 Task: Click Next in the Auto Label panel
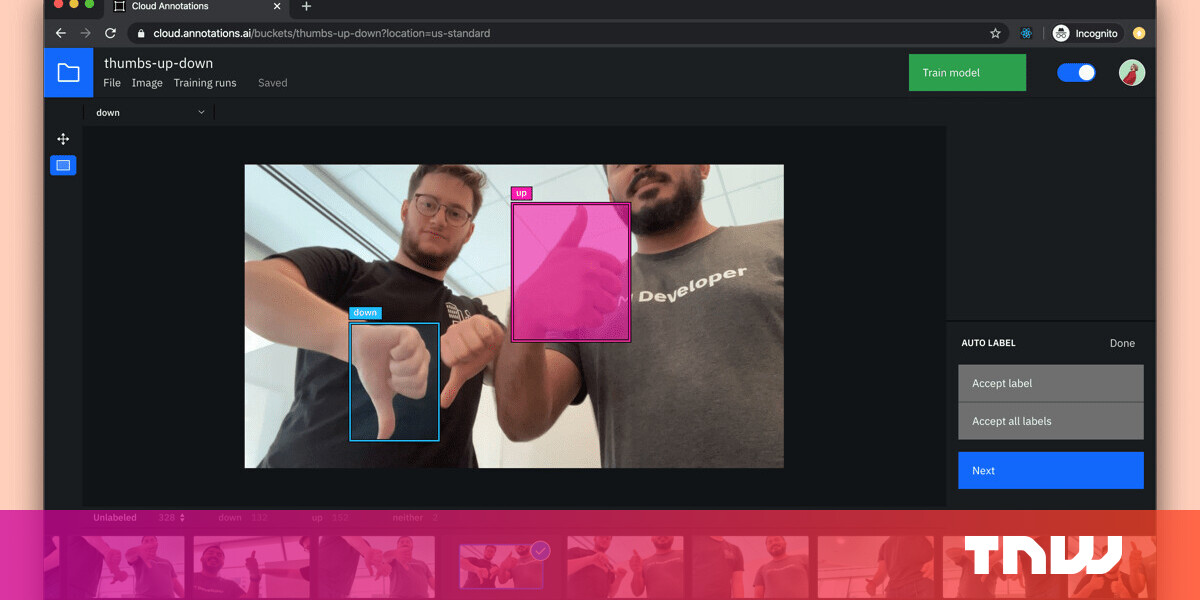[1050, 470]
